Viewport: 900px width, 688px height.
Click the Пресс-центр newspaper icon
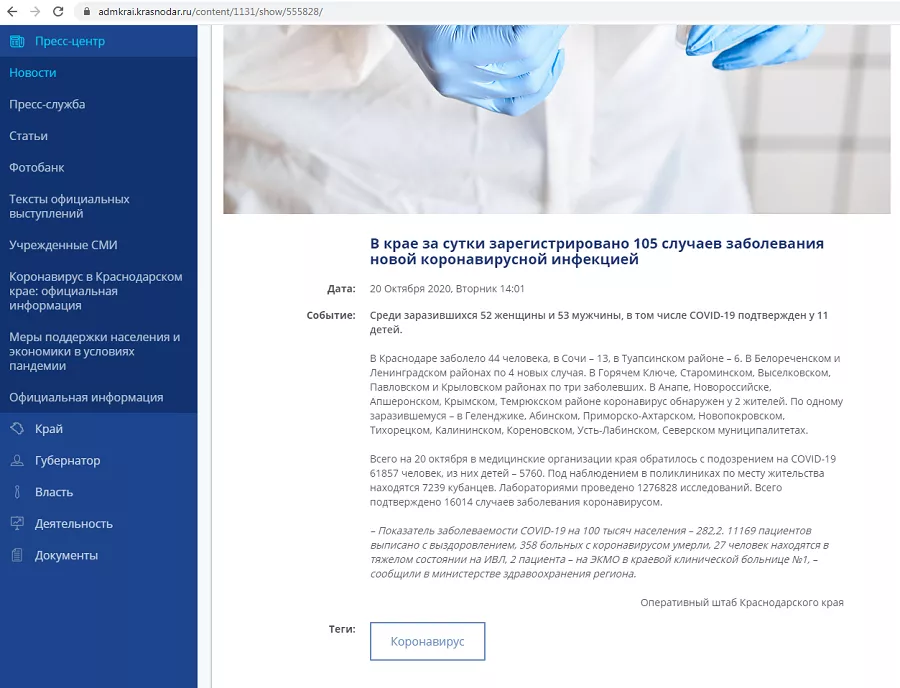pyautogui.click(x=16, y=41)
